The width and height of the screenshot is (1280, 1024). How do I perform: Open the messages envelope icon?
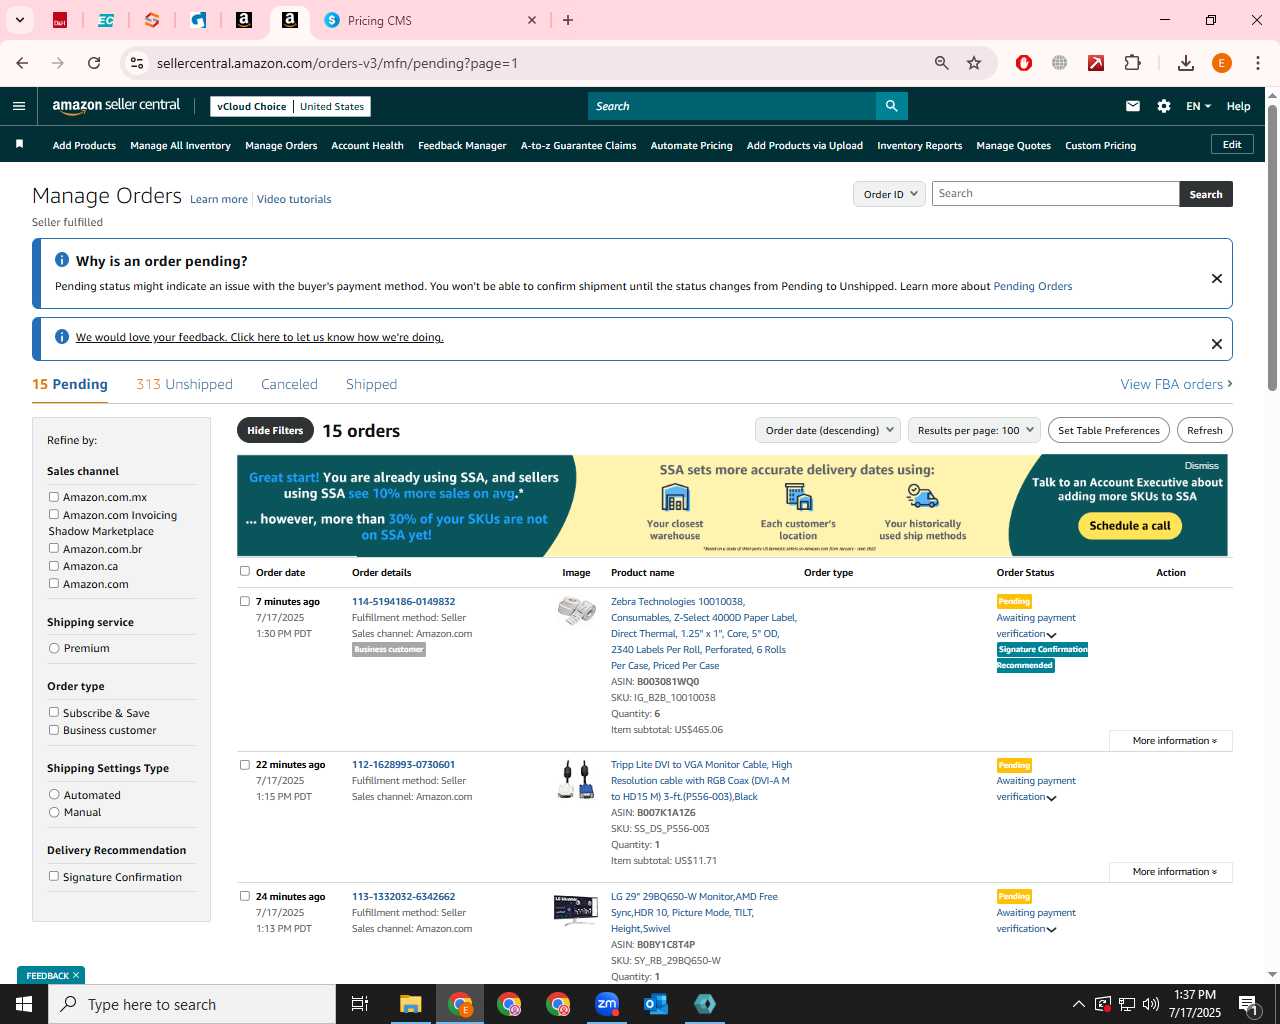point(1133,106)
